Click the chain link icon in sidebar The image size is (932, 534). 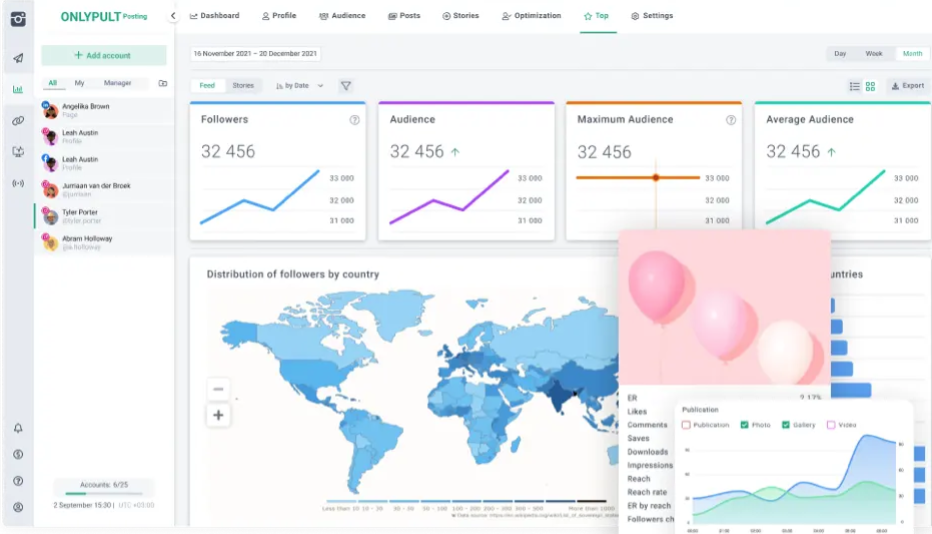[x=18, y=120]
